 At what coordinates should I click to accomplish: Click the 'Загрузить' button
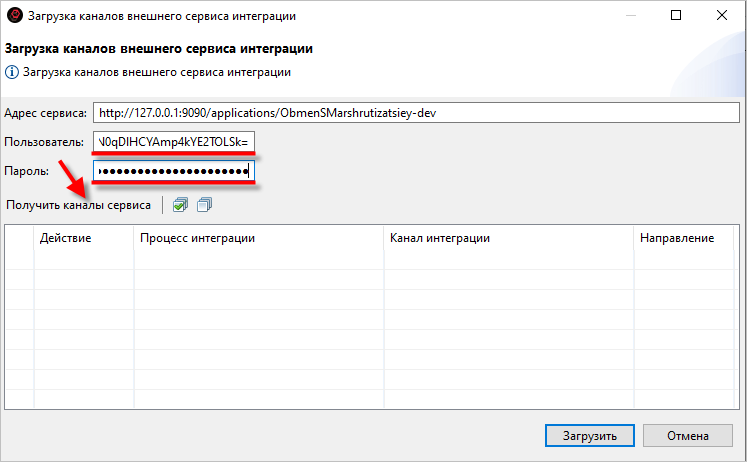point(588,436)
